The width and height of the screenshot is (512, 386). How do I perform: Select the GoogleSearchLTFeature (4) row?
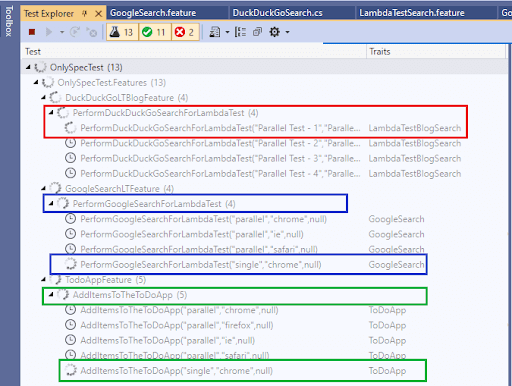tap(264, 189)
